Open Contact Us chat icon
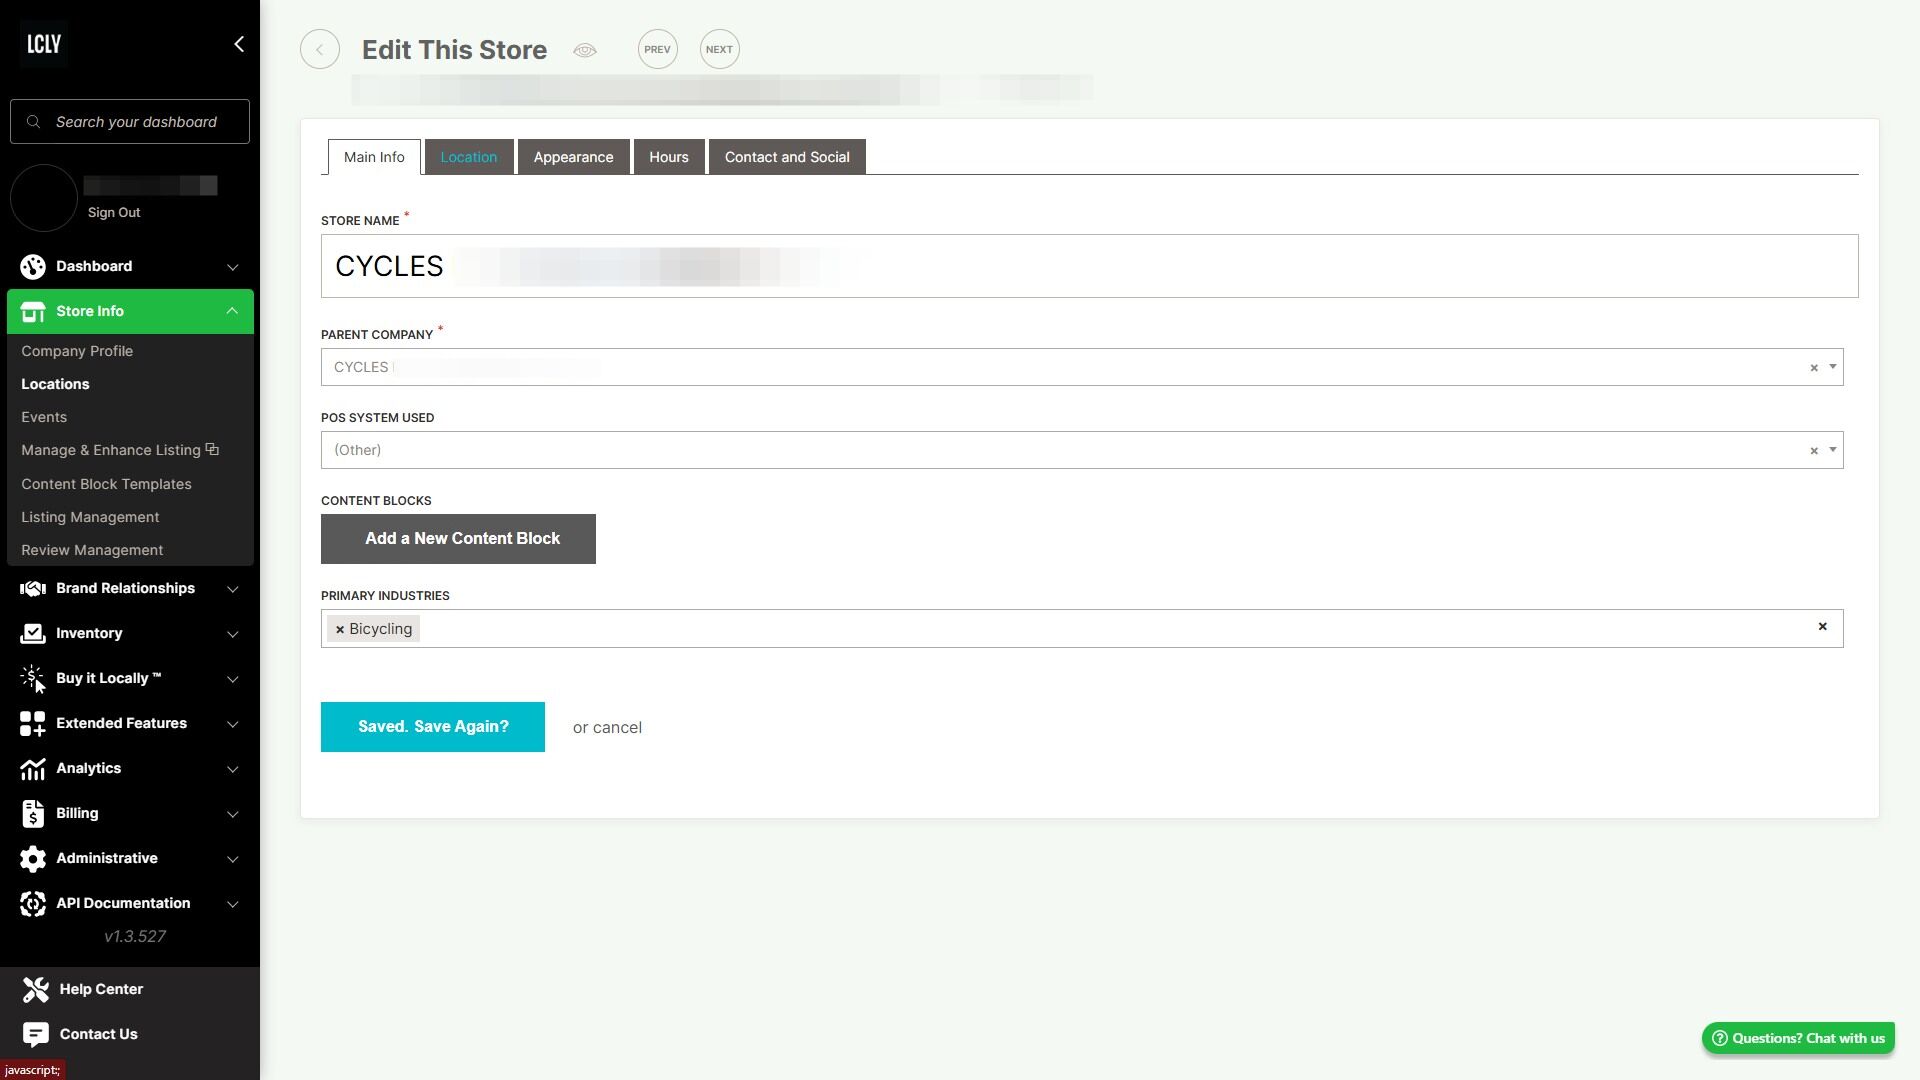The width and height of the screenshot is (1920, 1080). point(36,1034)
